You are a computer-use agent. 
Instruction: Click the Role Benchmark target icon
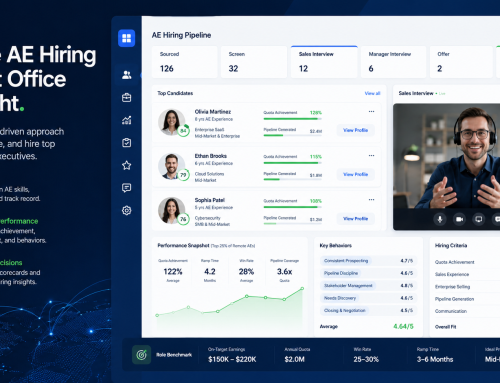(141, 355)
